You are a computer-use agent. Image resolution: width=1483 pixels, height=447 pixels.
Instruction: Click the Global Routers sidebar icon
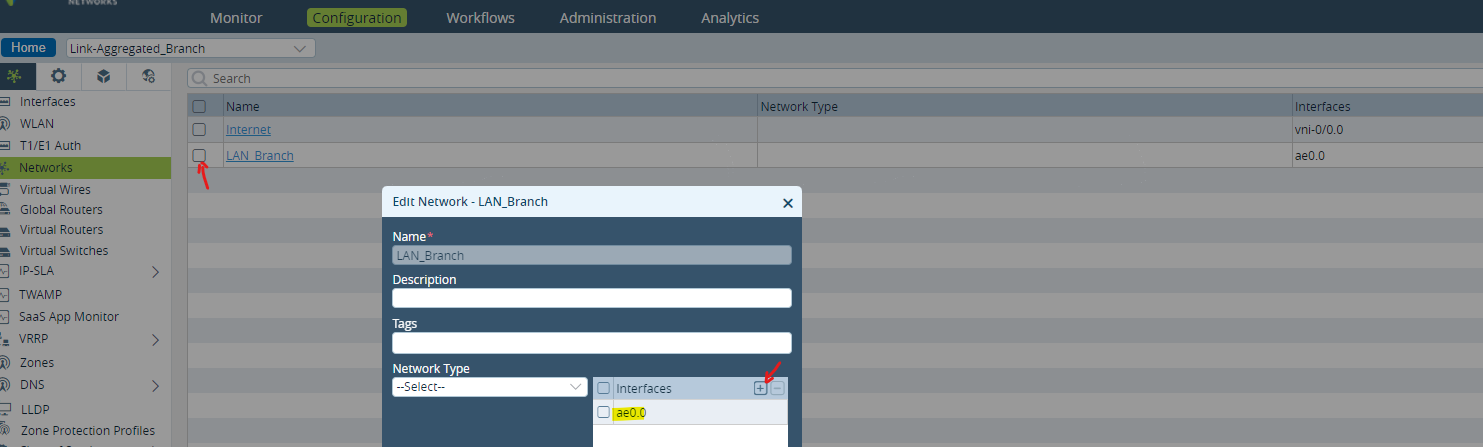[5, 210]
